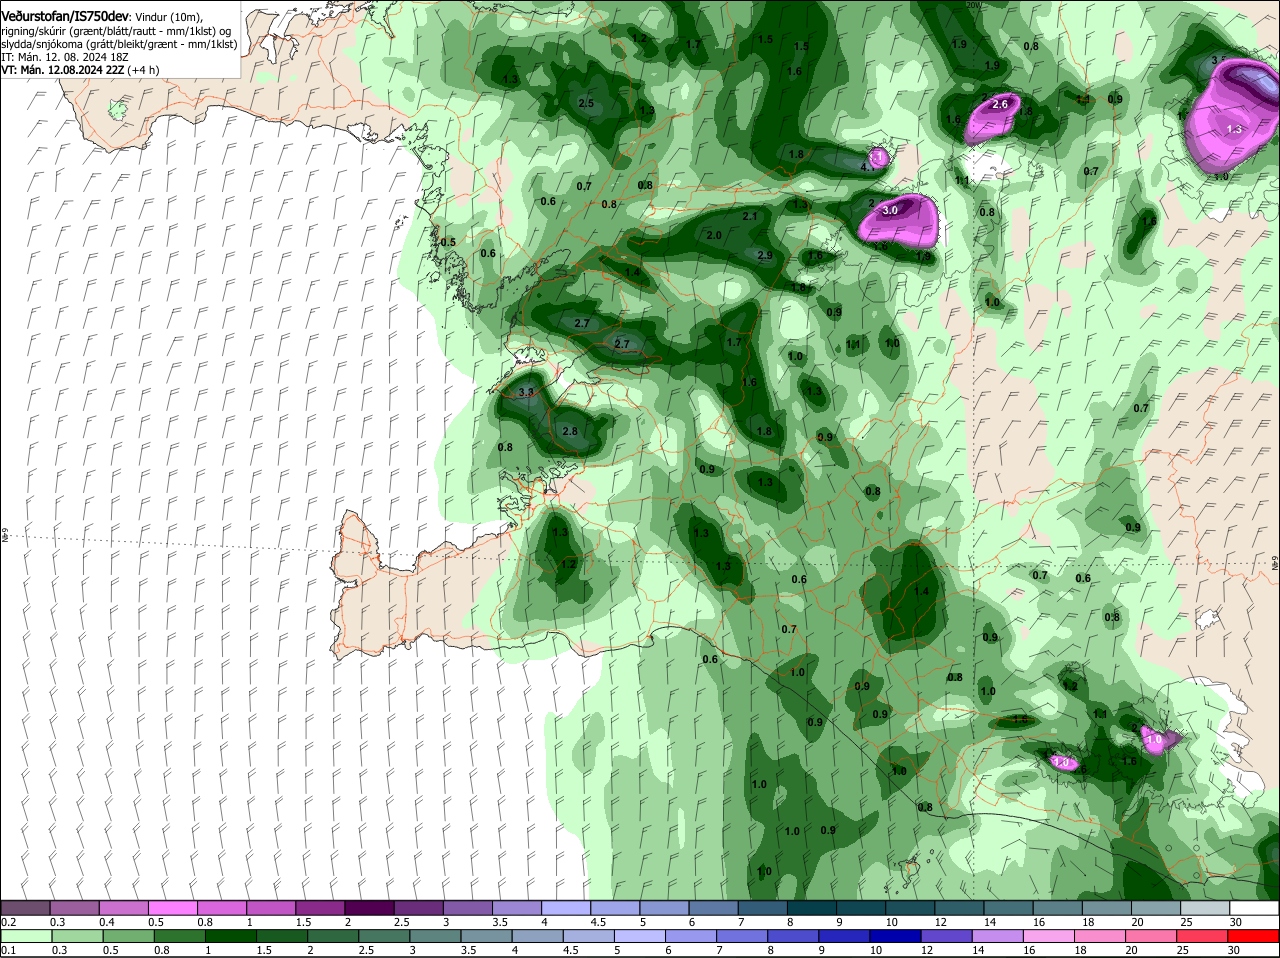
Task: Select the lower rain-scale swatch labeled 3.5
Action: pos(486,936)
